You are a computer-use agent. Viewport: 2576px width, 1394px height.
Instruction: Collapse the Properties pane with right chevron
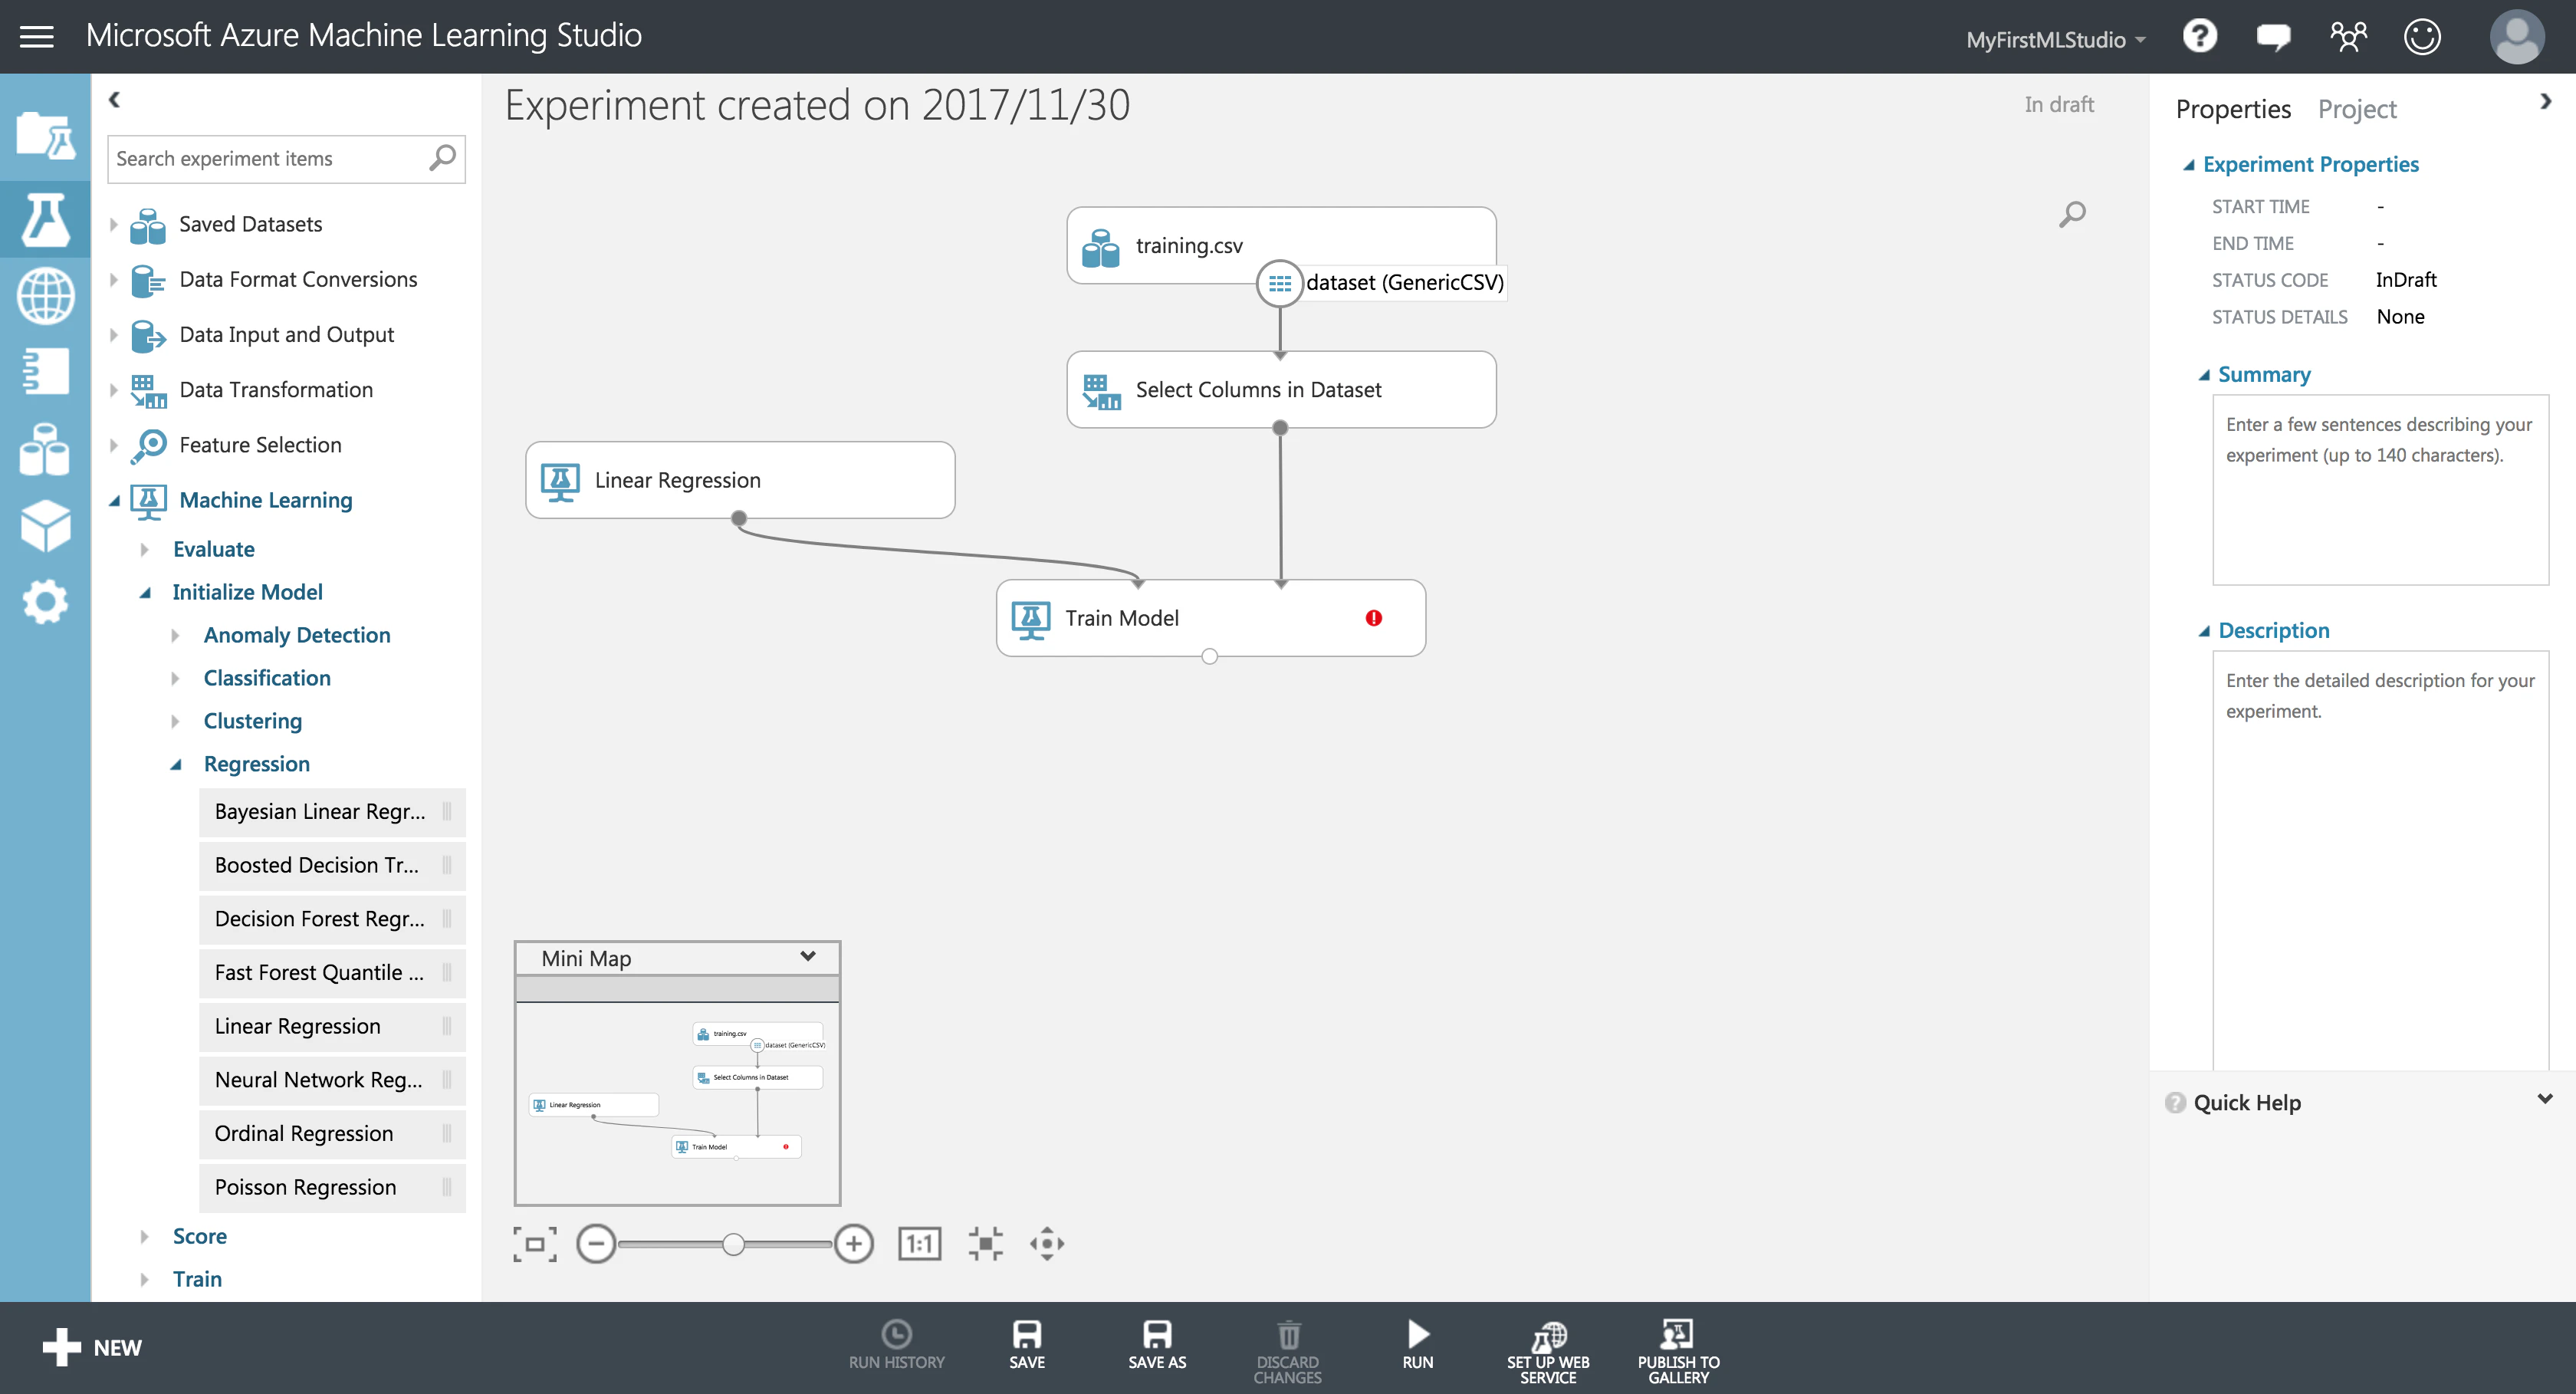point(2545,101)
